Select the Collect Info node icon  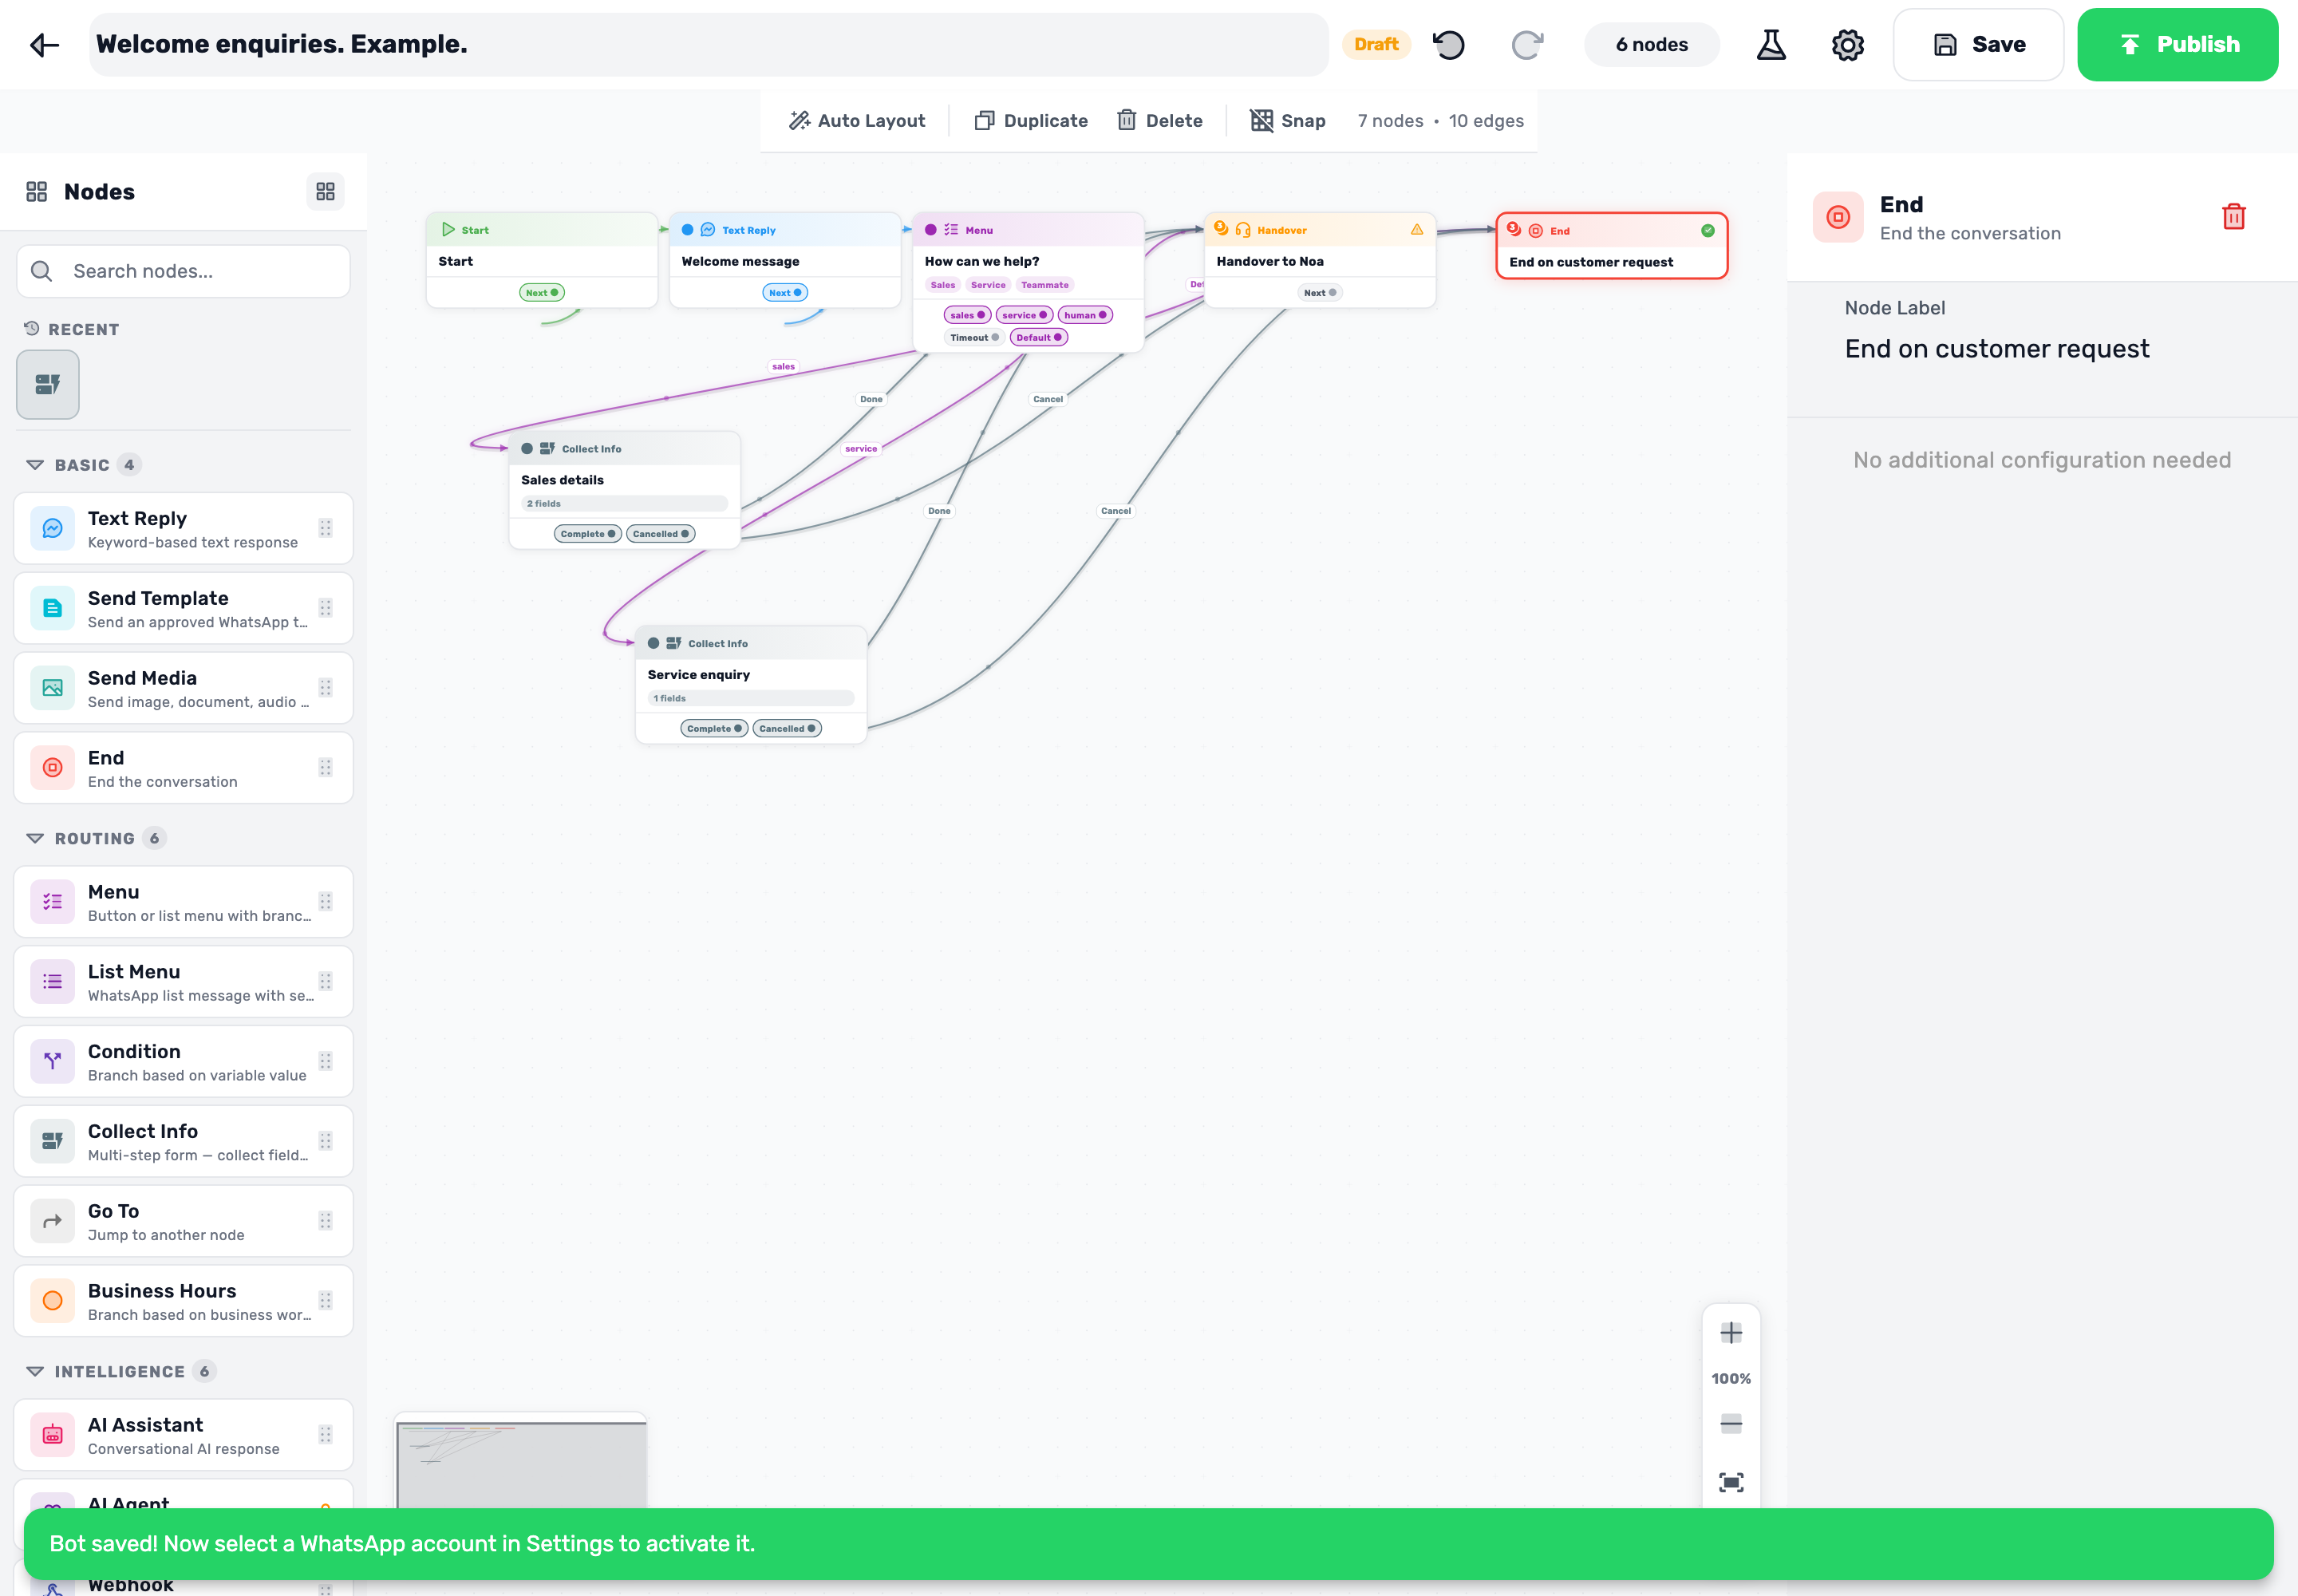(52, 1141)
